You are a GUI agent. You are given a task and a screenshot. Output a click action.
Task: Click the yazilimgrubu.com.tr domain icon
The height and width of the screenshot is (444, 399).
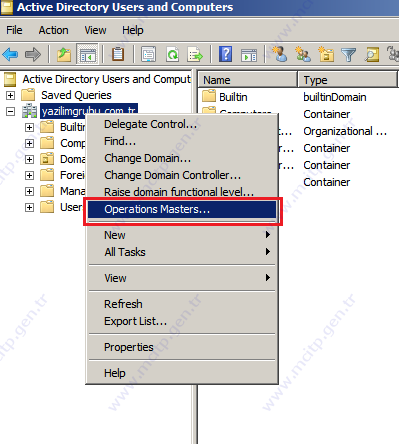point(29,111)
